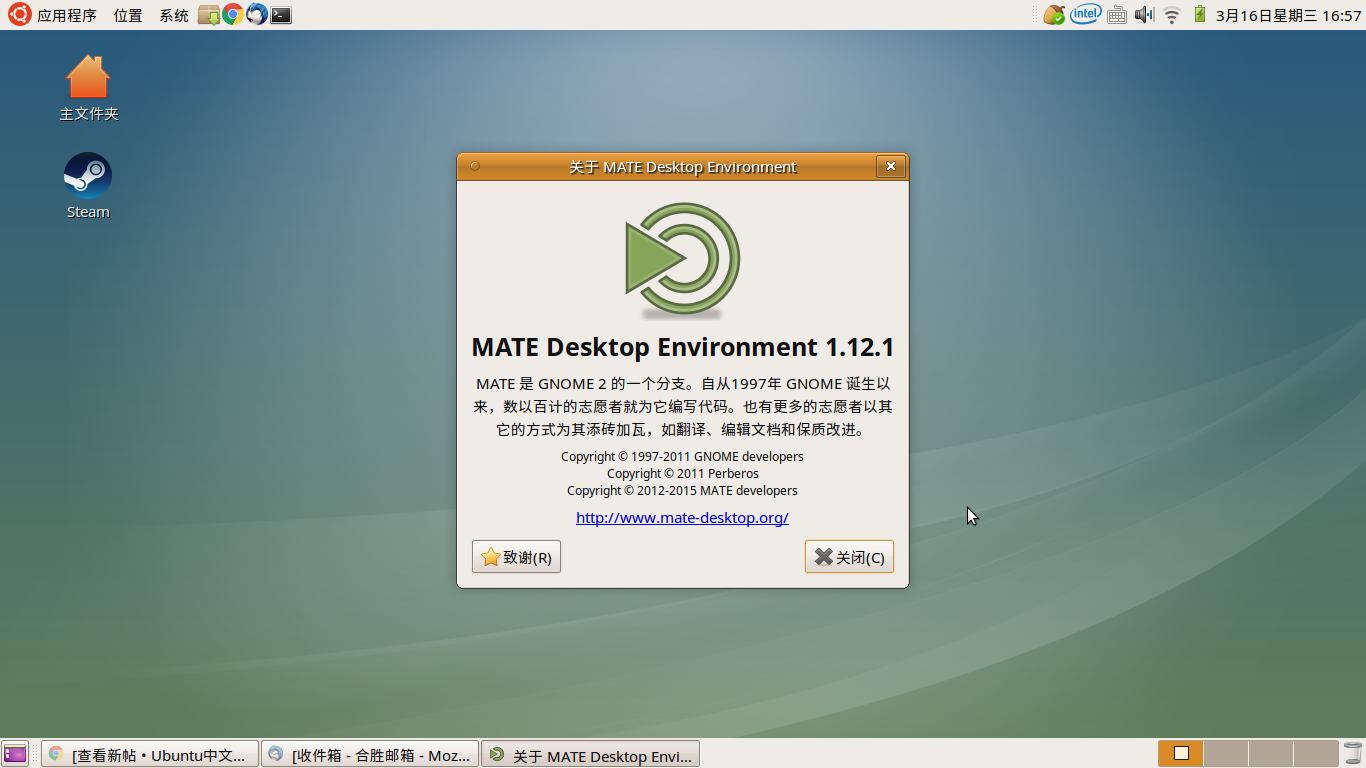1366x768 pixels.
Task: Open the http://www.mate-desktop.org/ link
Action: [x=683, y=518]
